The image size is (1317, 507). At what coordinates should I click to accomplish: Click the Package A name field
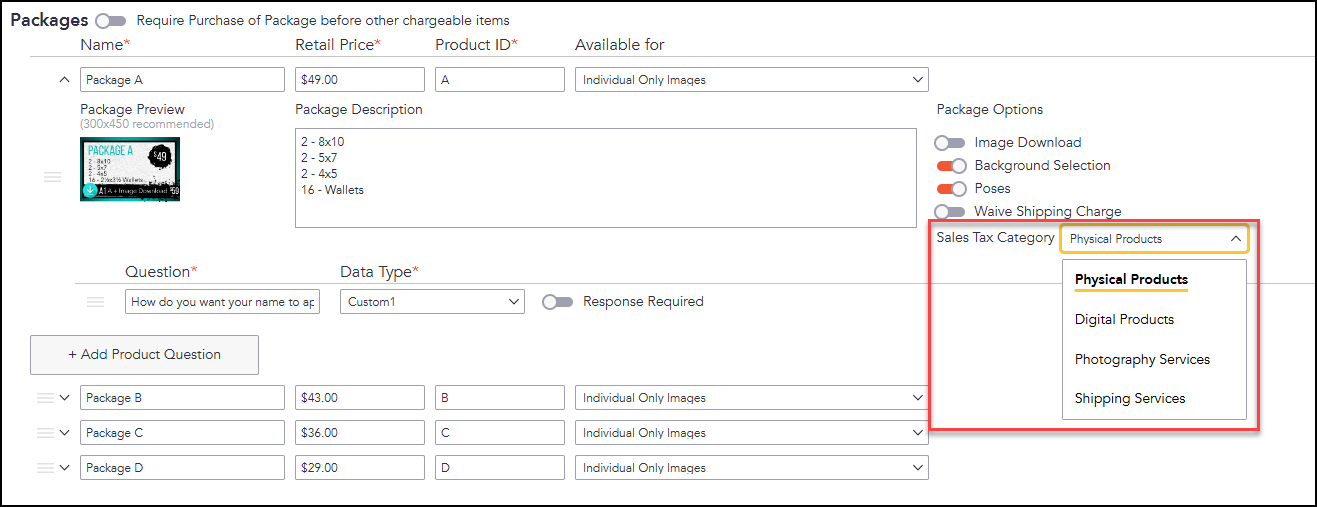[182, 80]
